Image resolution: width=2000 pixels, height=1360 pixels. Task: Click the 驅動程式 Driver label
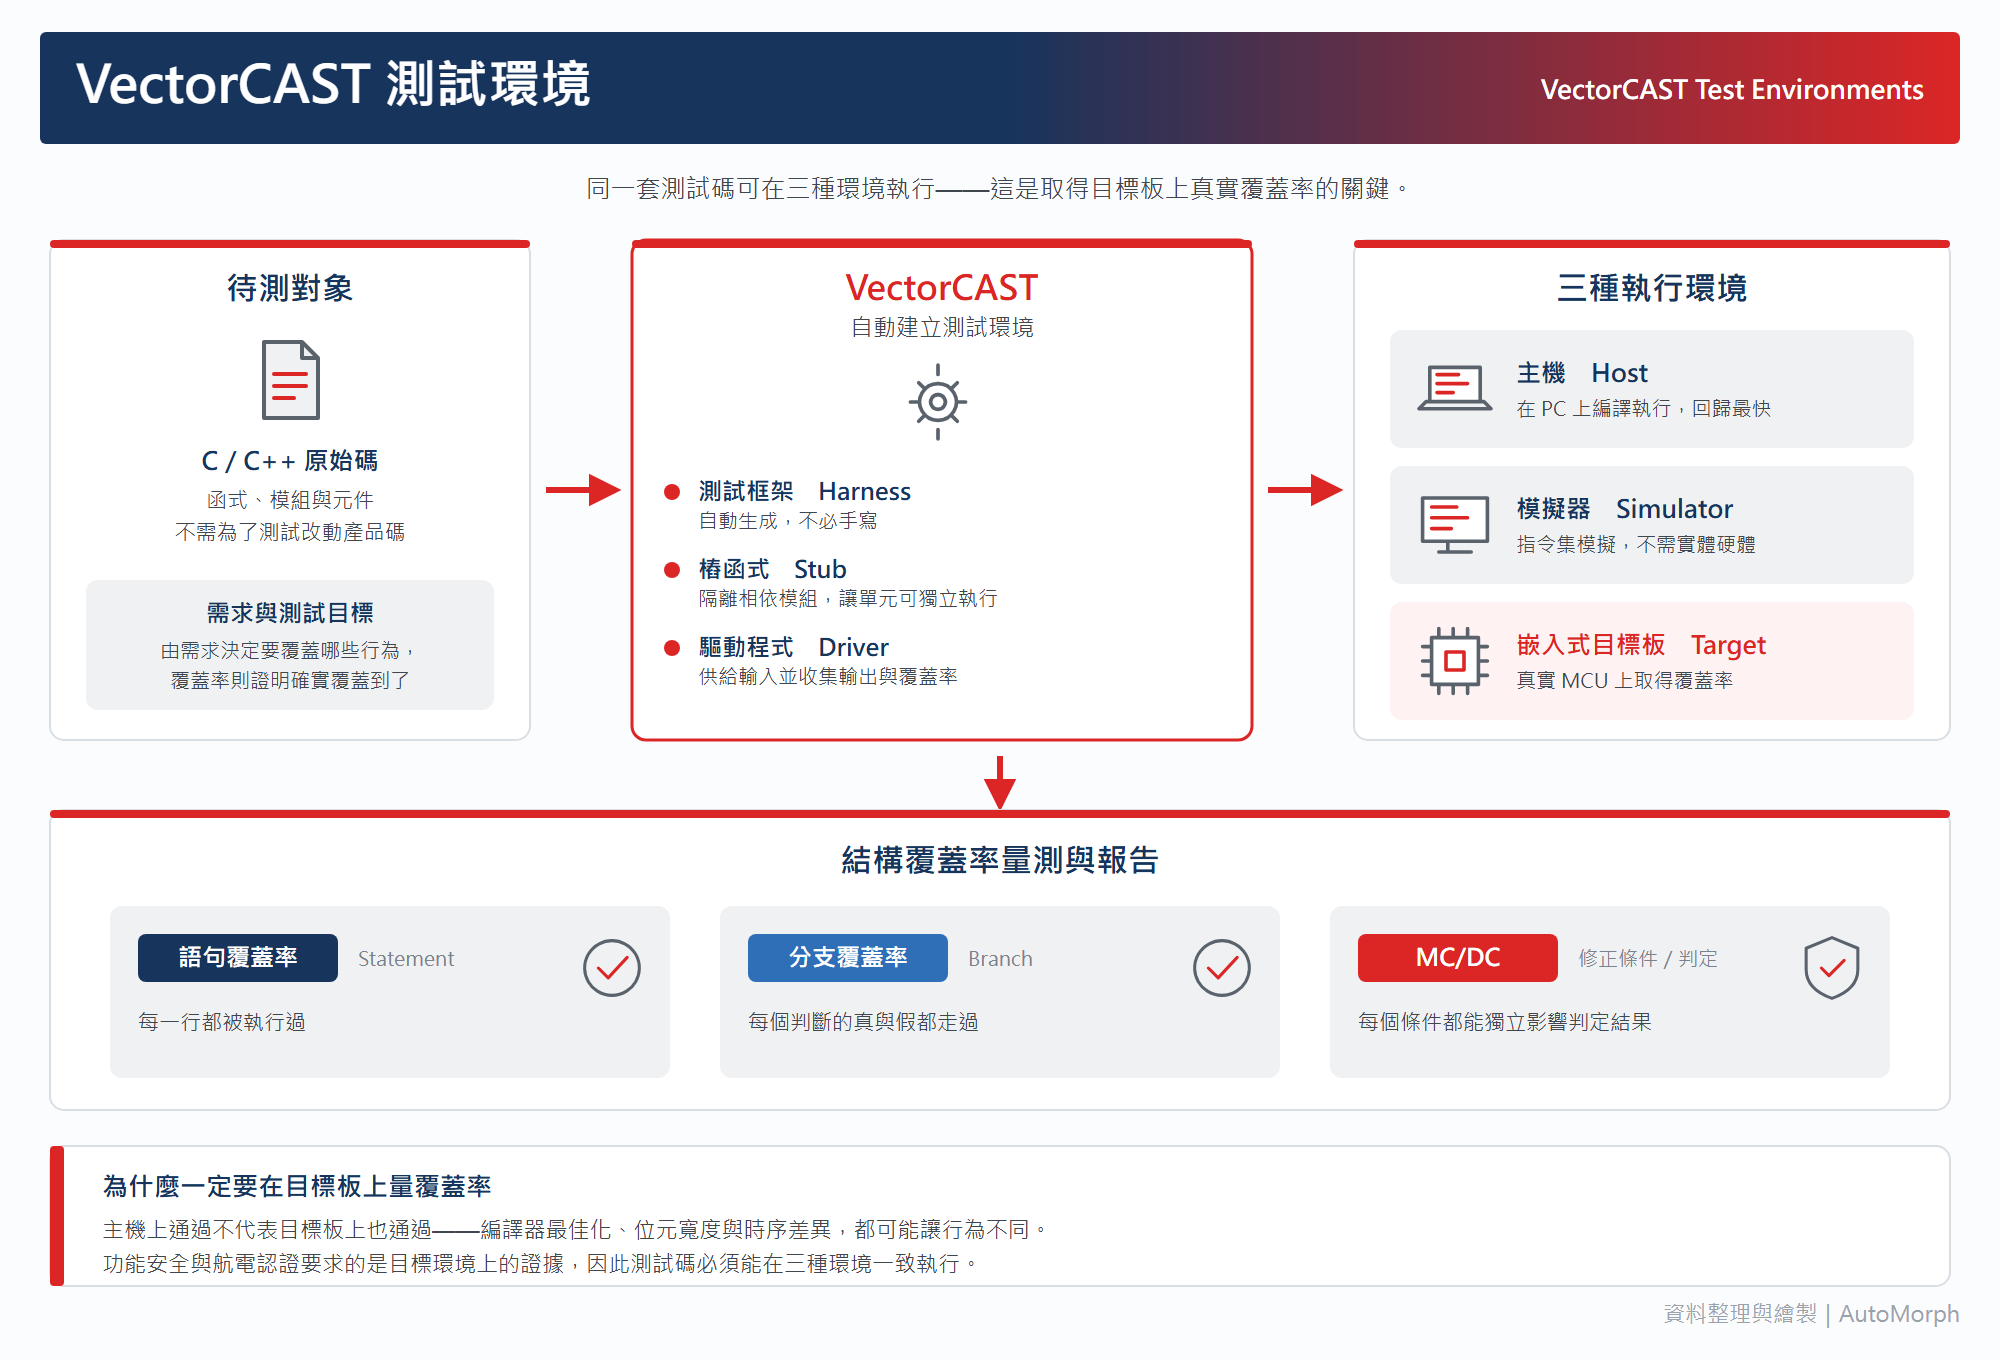click(x=794, y=648)
